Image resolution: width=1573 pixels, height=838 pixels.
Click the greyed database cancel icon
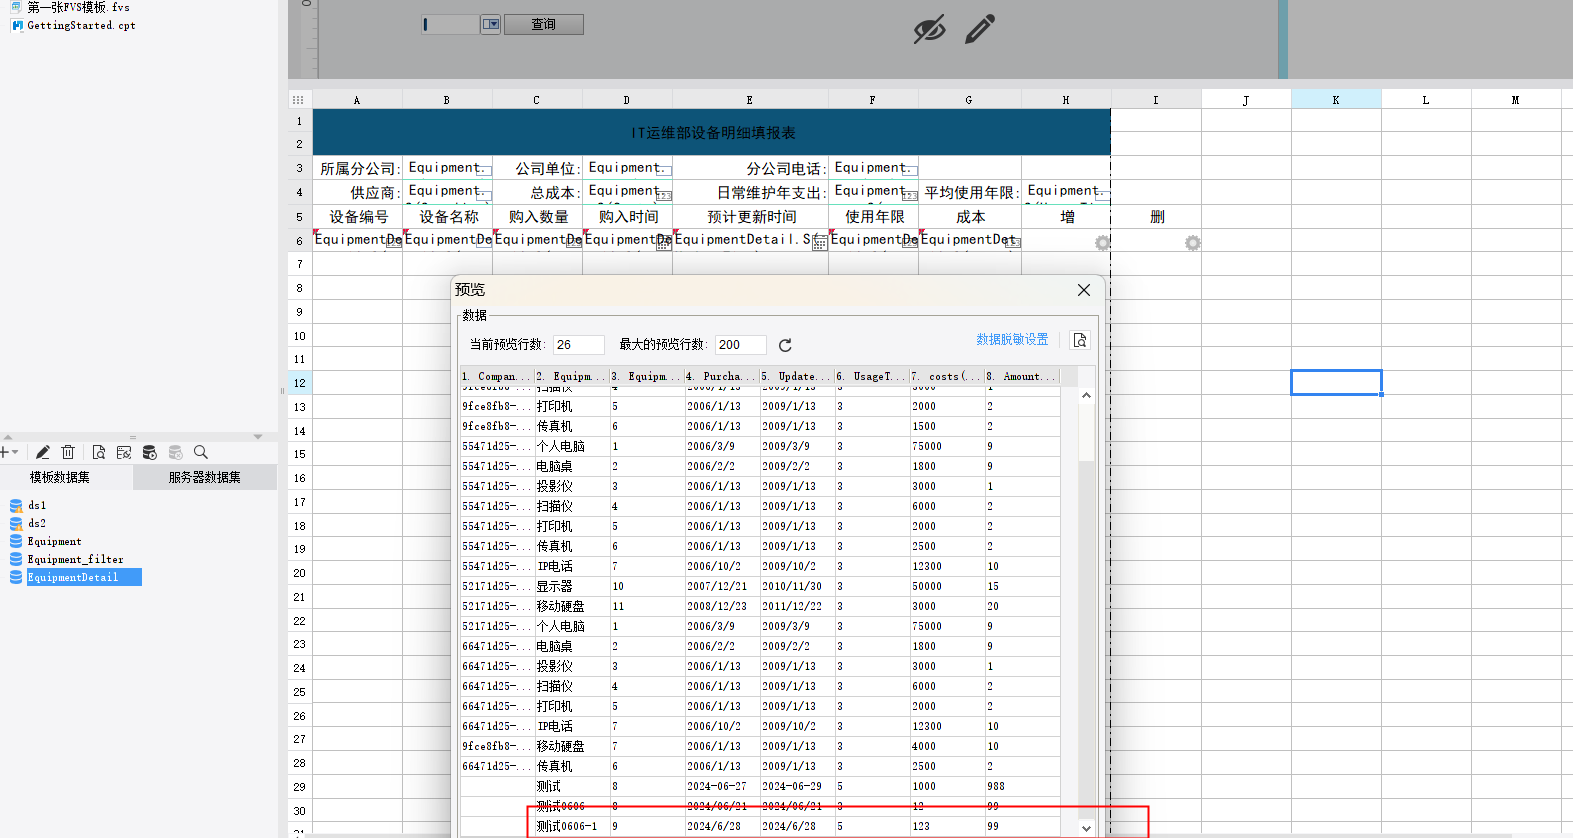176,452
